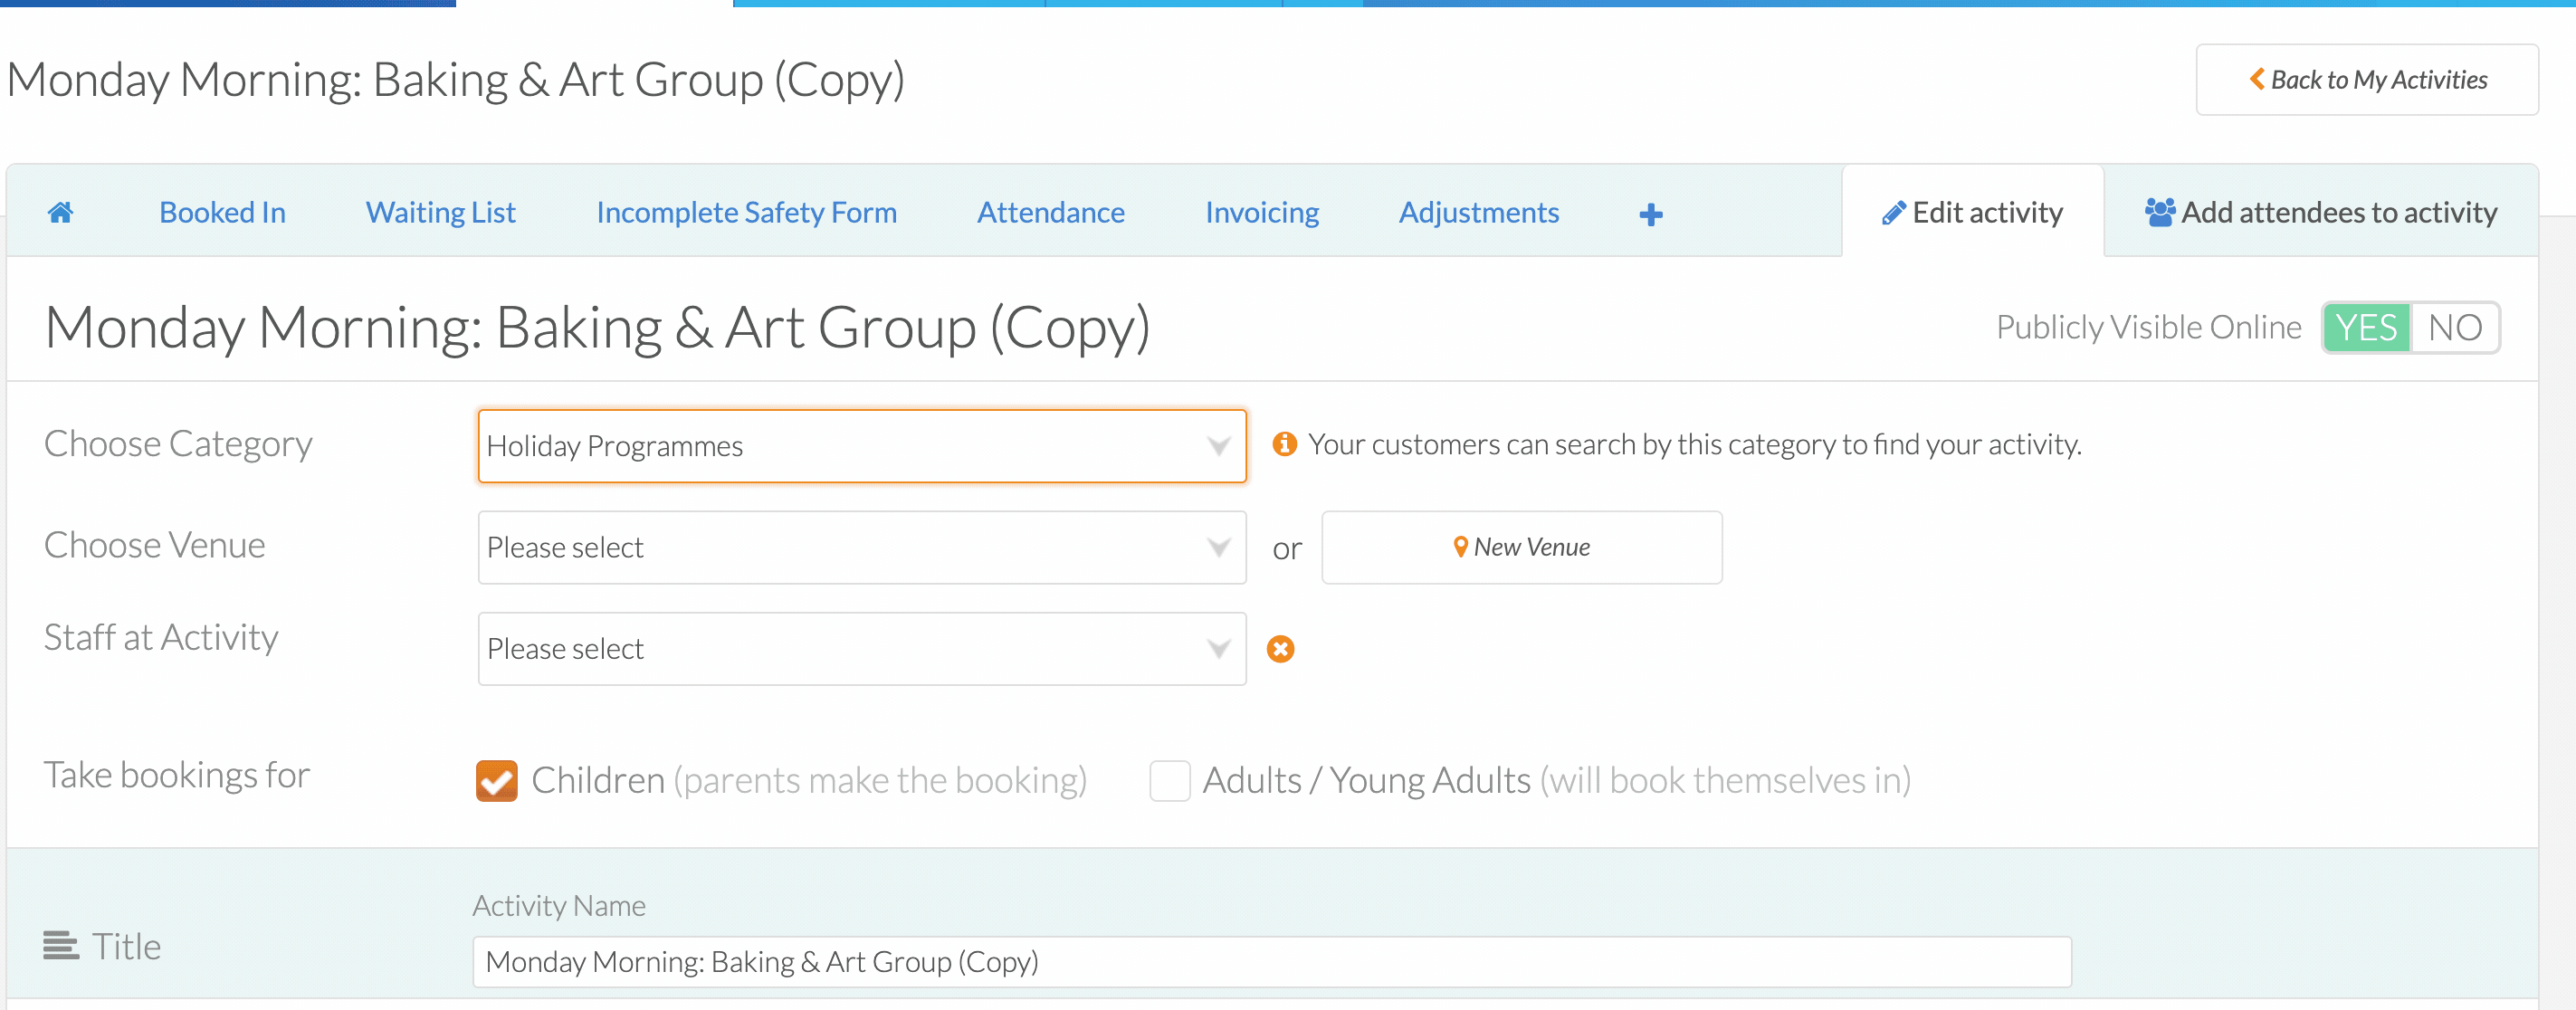Click the 'Your customers can search' hint text
2576x1010 pixels.
point(1694,444)
